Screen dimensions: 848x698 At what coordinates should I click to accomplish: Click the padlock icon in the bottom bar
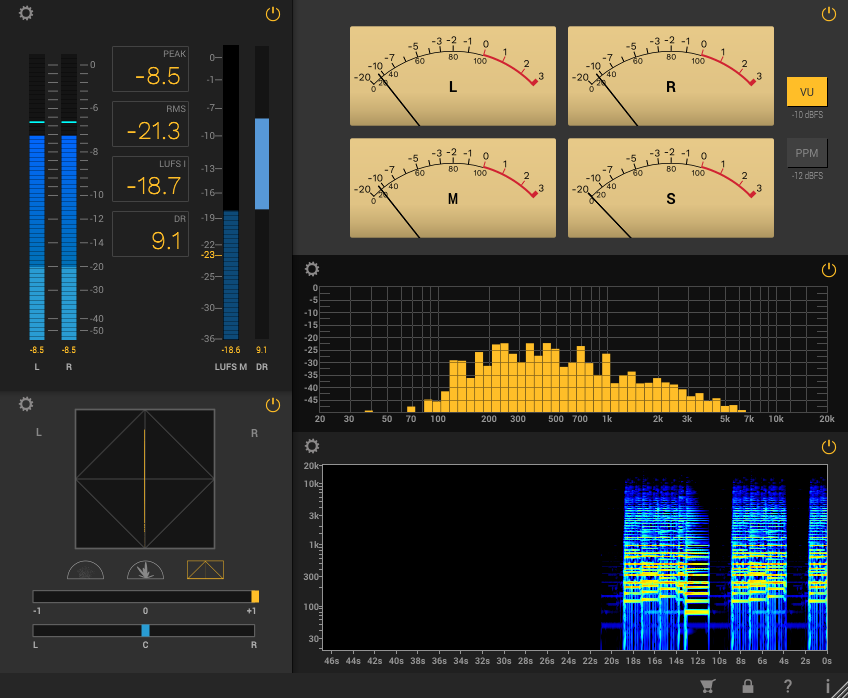click(747, 686)
